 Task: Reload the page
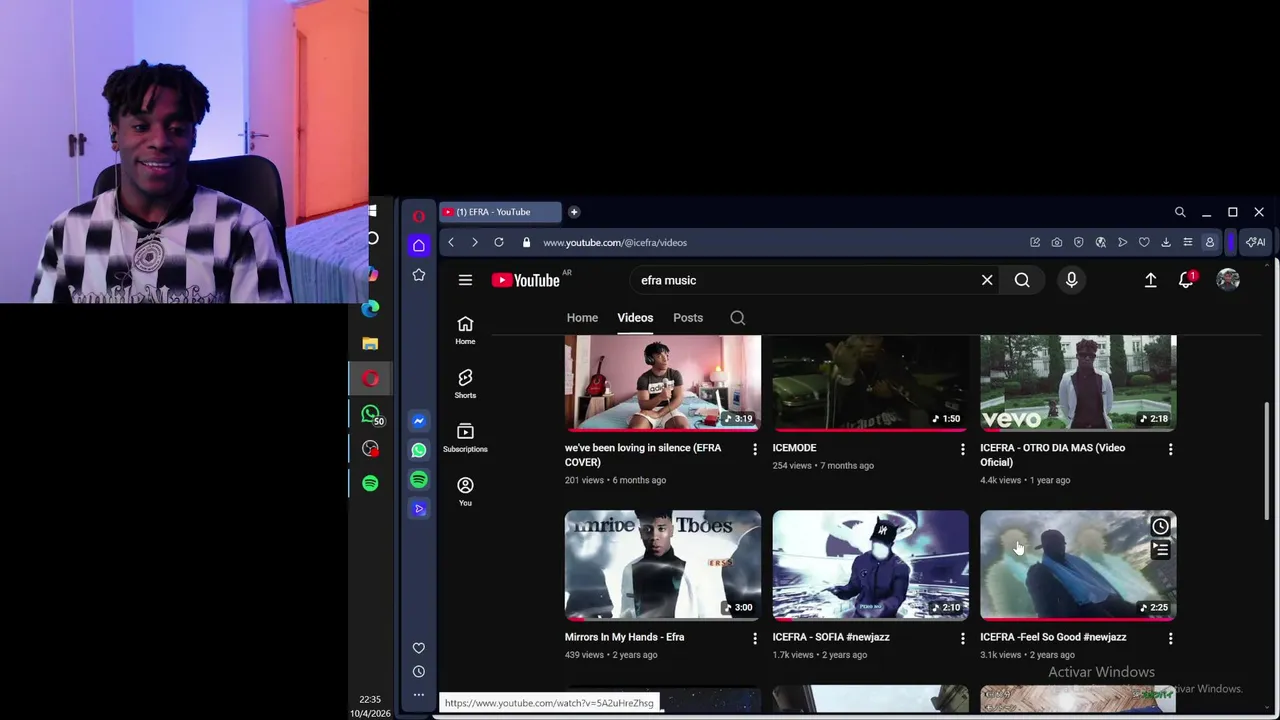click(498, 242)
